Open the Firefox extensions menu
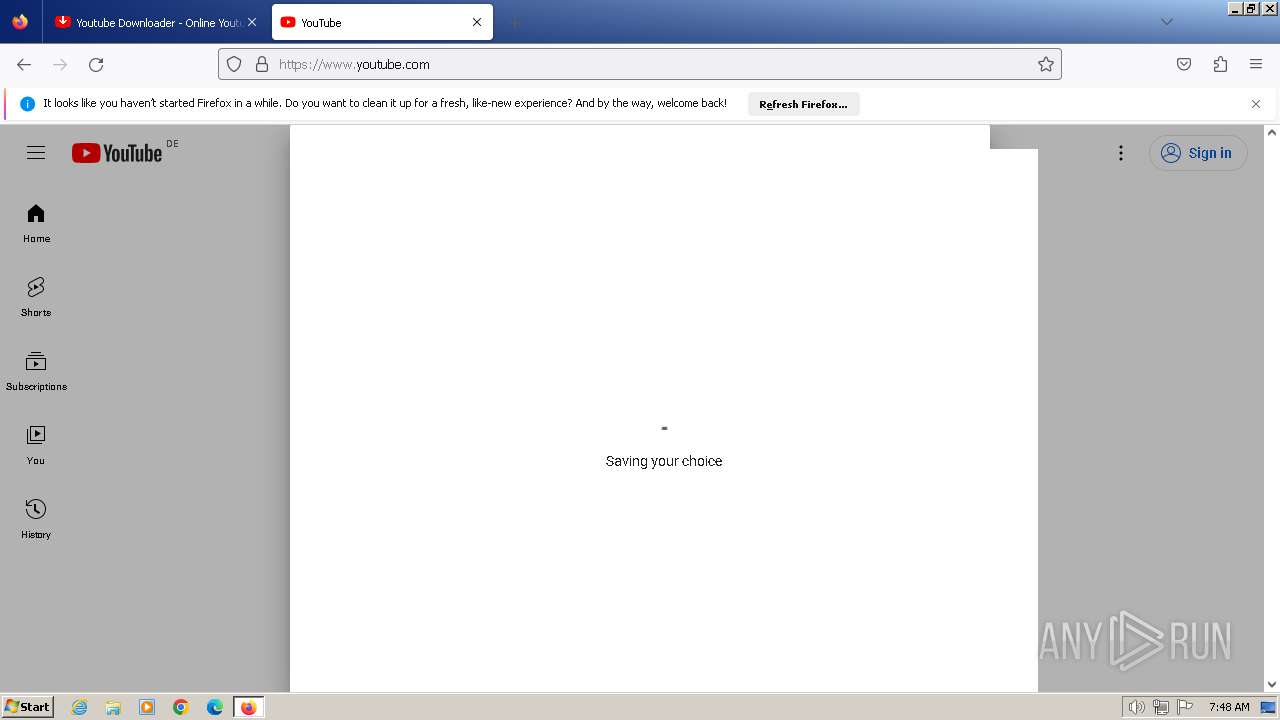This screenshot has width=1280, height=720. click(1220, 64)
